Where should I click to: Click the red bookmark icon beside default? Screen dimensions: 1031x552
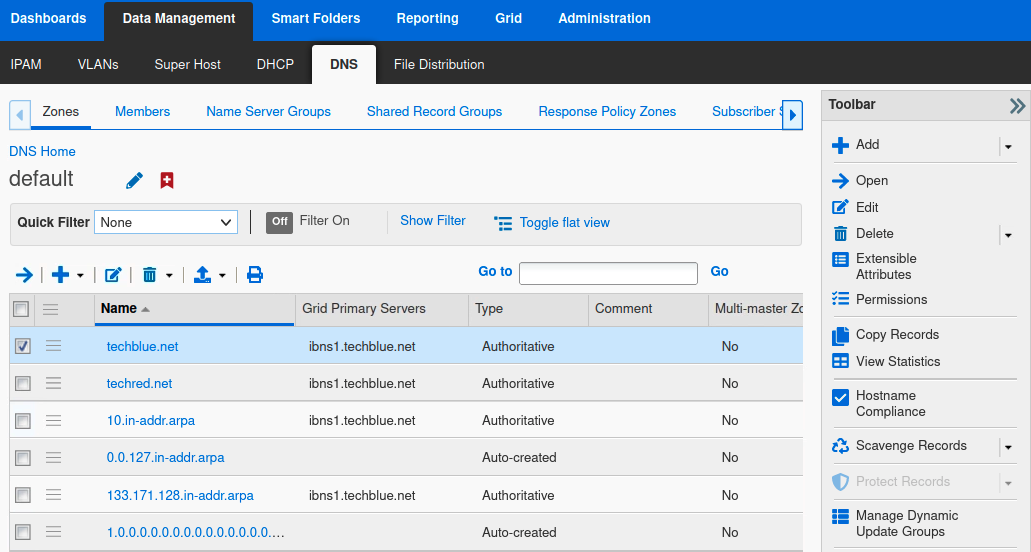coord(167,180)
